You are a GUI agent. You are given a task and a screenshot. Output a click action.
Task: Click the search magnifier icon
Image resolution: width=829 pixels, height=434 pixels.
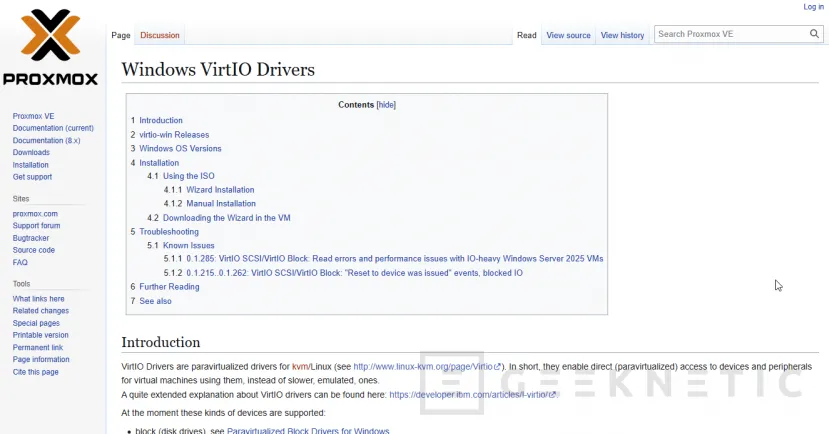(814, 34)
